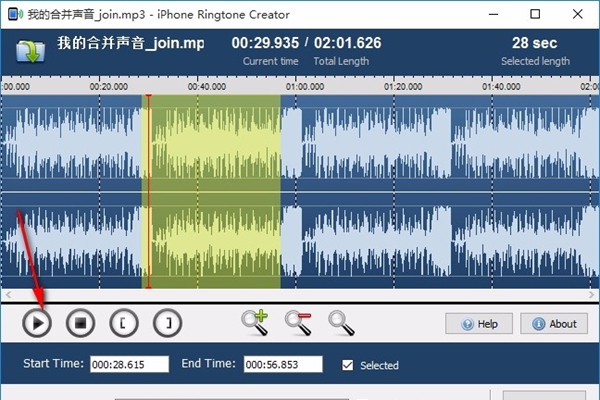Click the total length 02:01.626 display
The height and width of the screenshot is (400, 600).
[x=347, y=43]
